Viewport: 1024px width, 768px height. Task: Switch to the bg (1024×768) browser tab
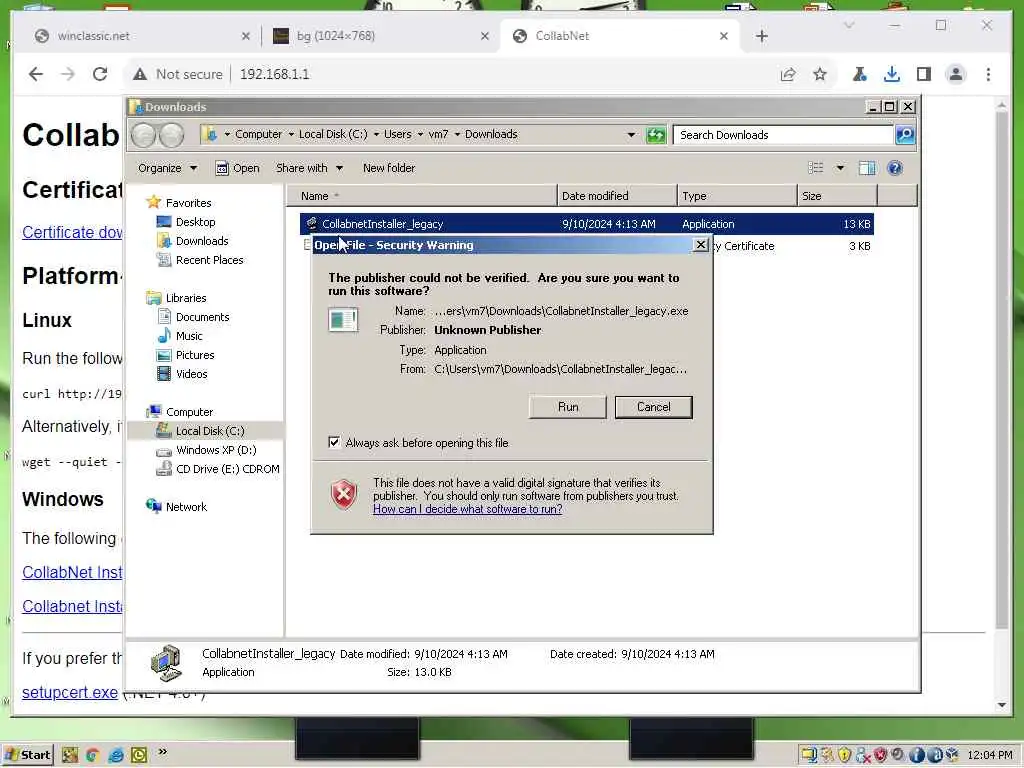pyautogui.click(x=379, y=36)
